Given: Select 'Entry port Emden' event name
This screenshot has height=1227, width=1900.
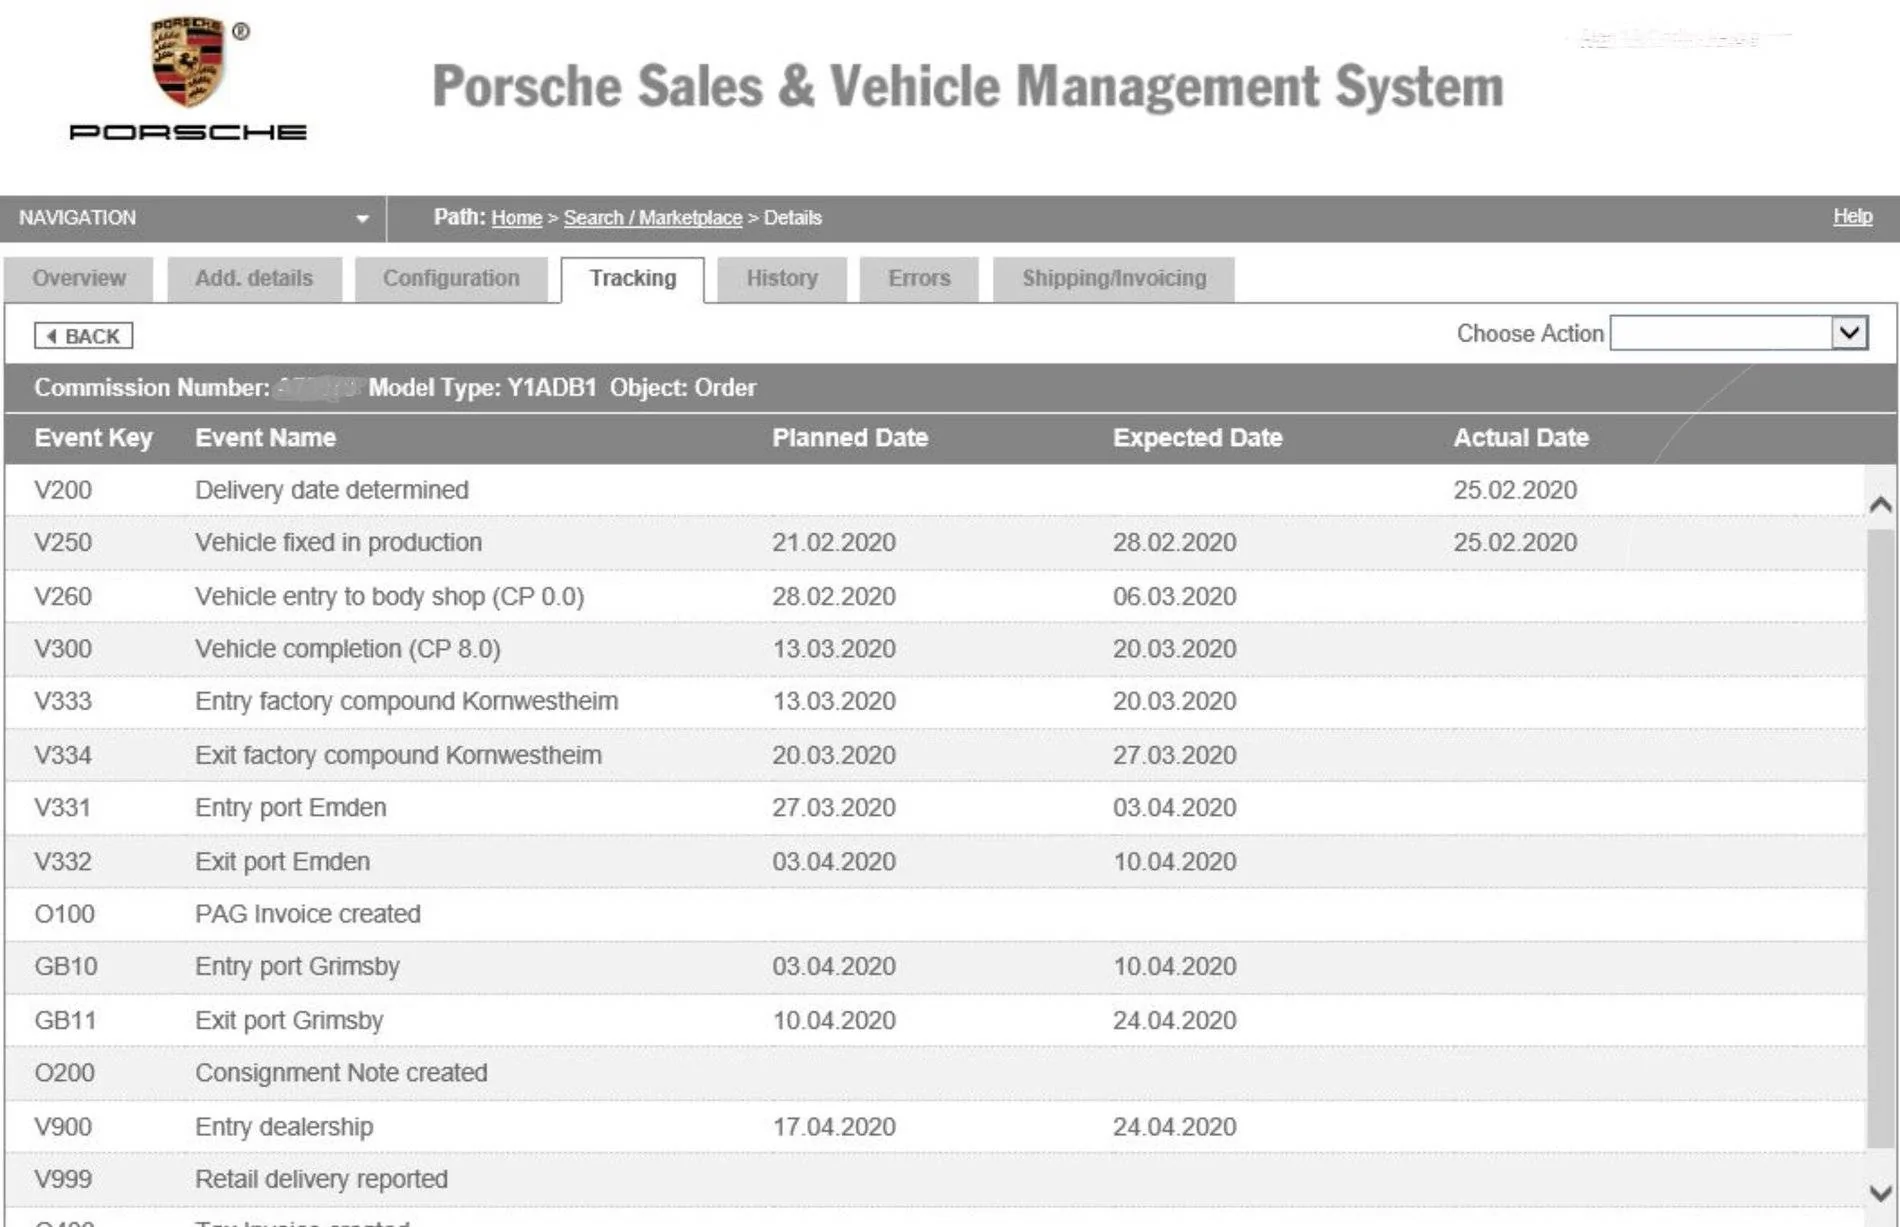Looking at the screenshot, I should point(291,808).
